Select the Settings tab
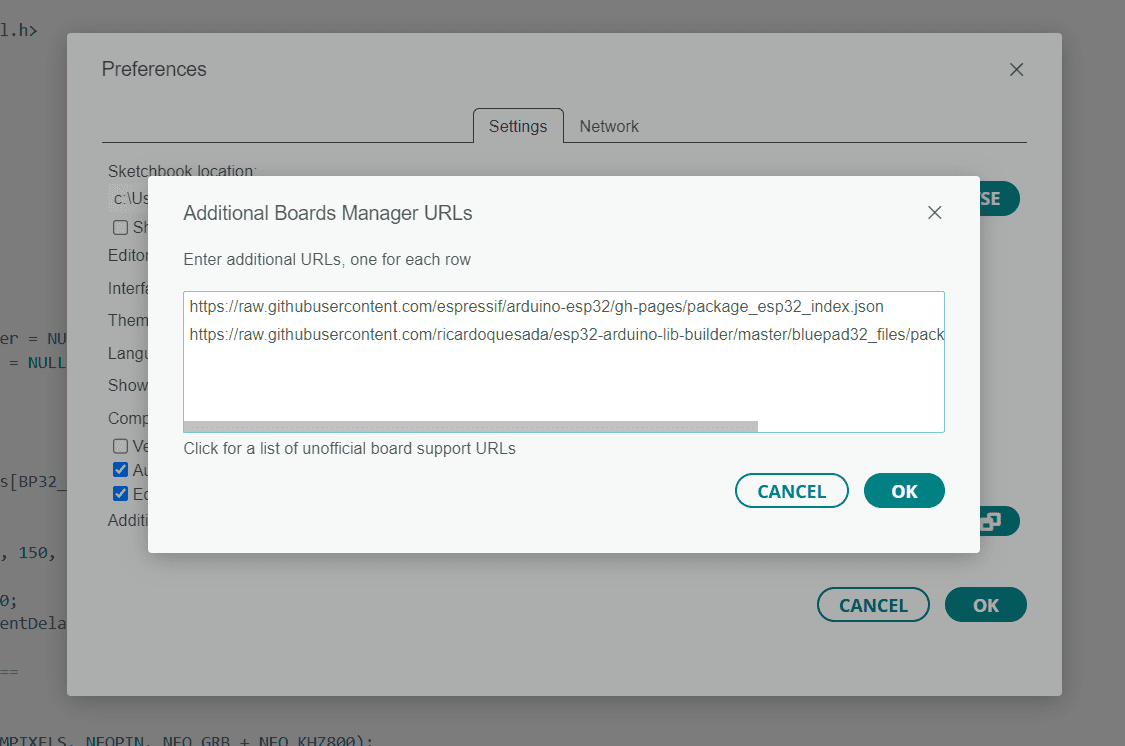 click(517, 126)
